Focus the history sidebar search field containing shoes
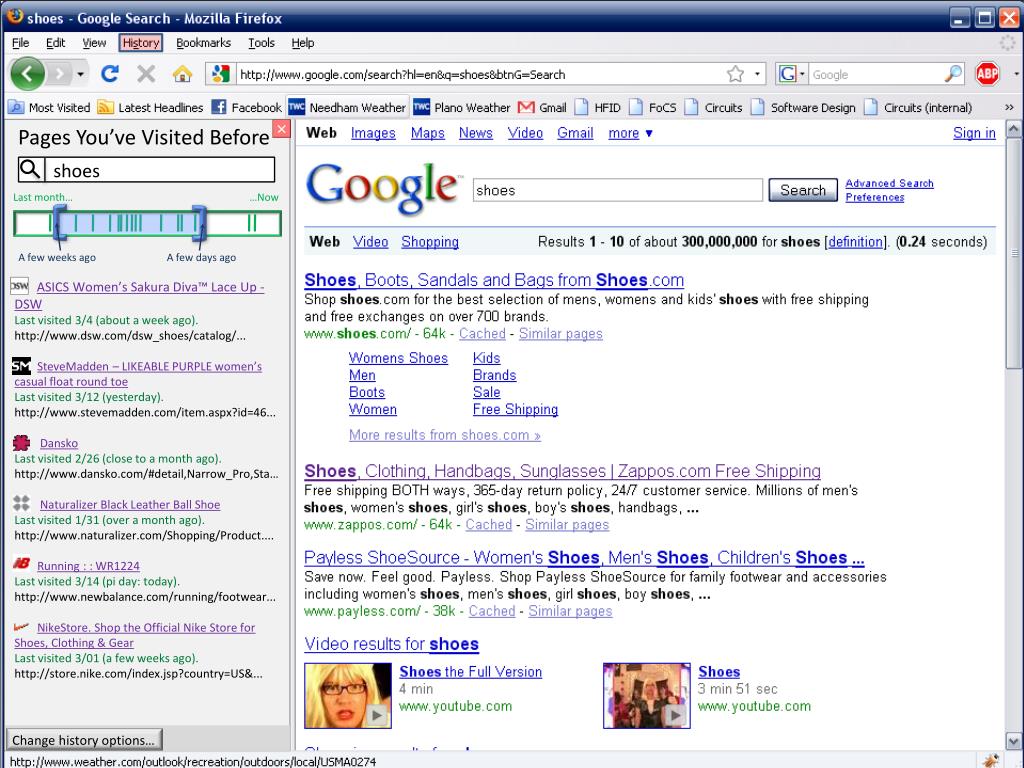This screenshot has width=1024, height=768. [159, 170]
